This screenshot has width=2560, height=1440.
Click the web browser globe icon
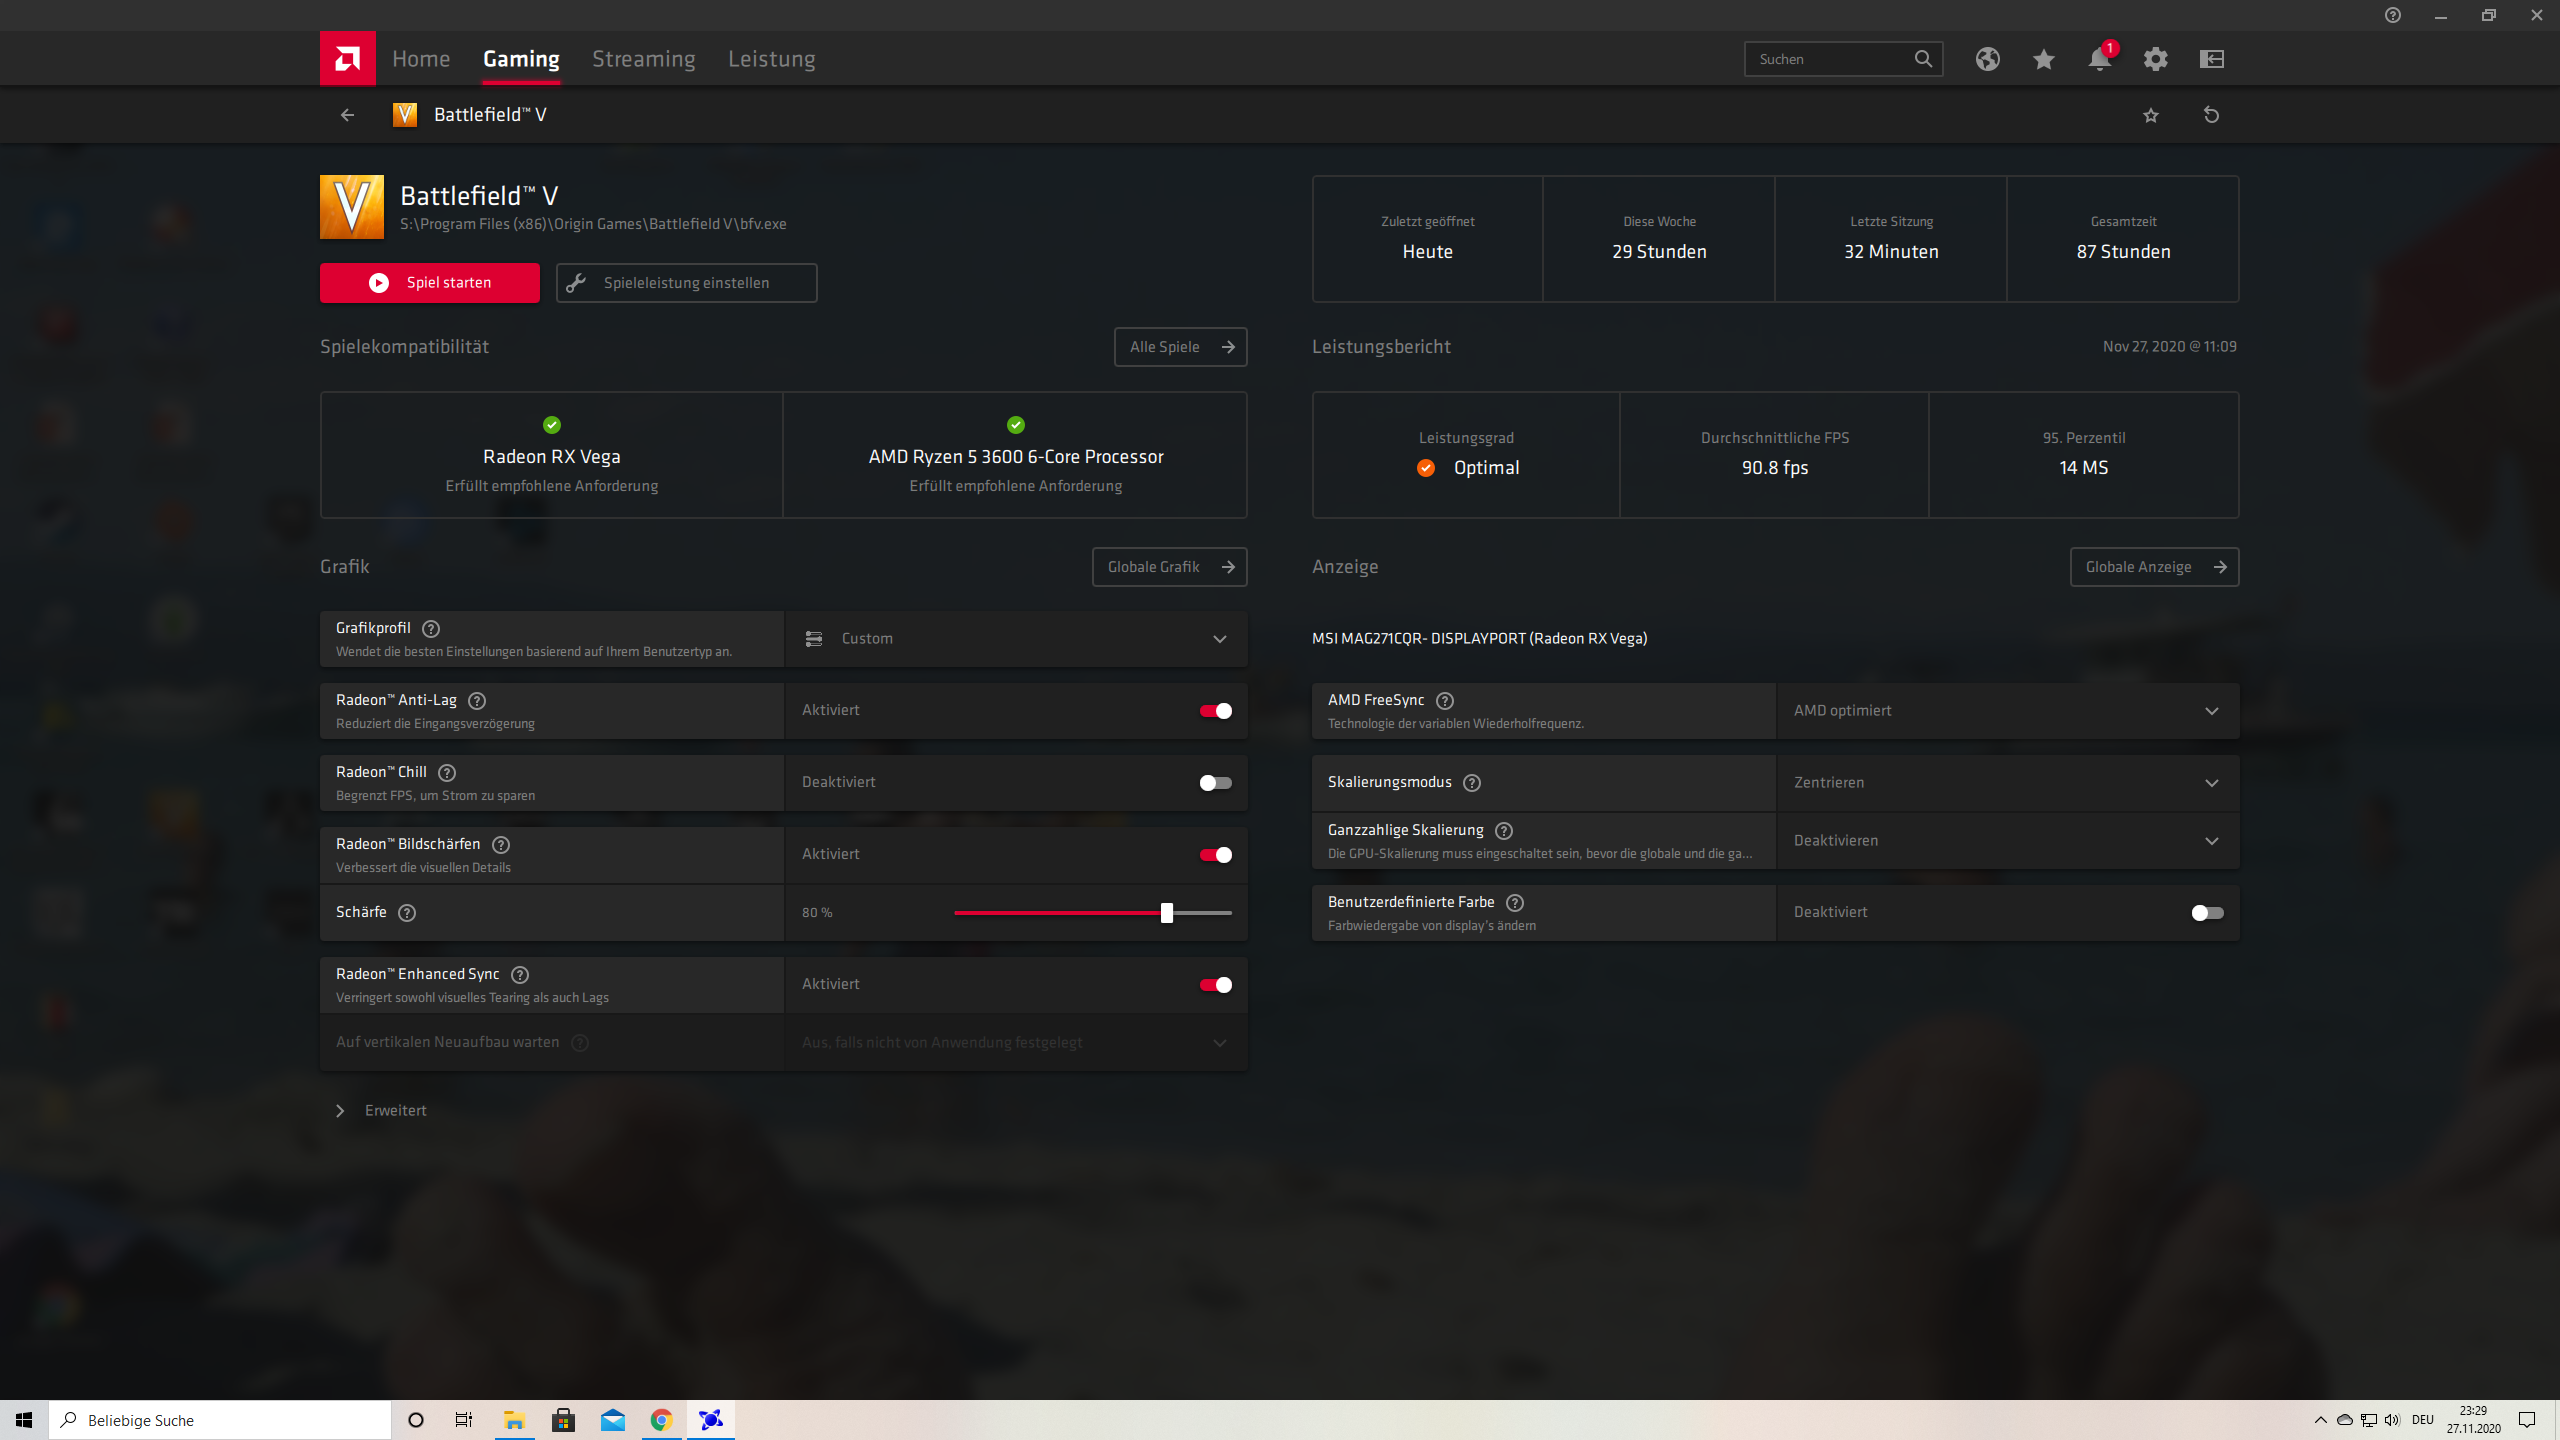[x=1987, y=60]
